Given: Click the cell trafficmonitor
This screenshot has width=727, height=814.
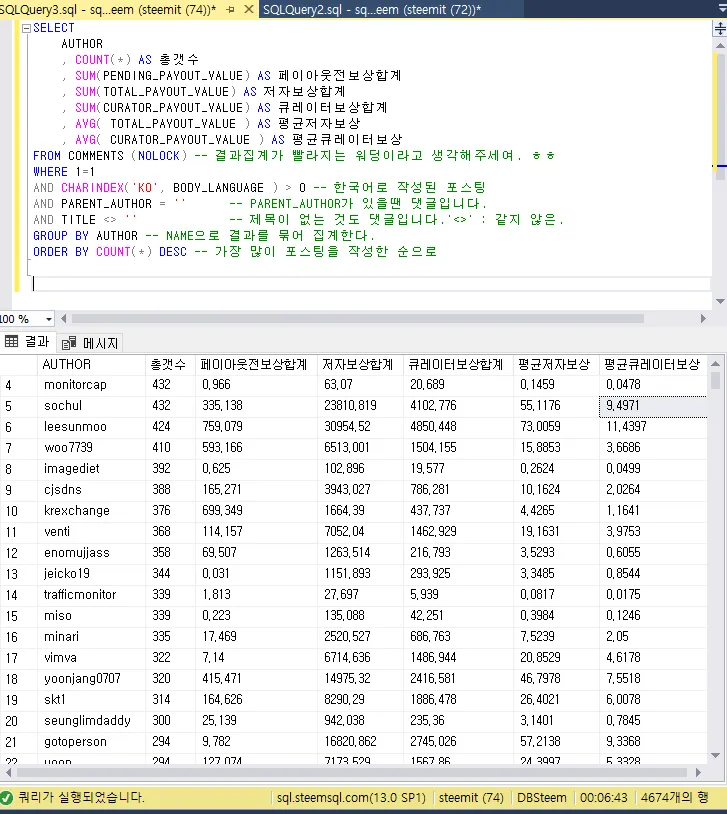Looking at the screenshot, I should coord(91,594).
